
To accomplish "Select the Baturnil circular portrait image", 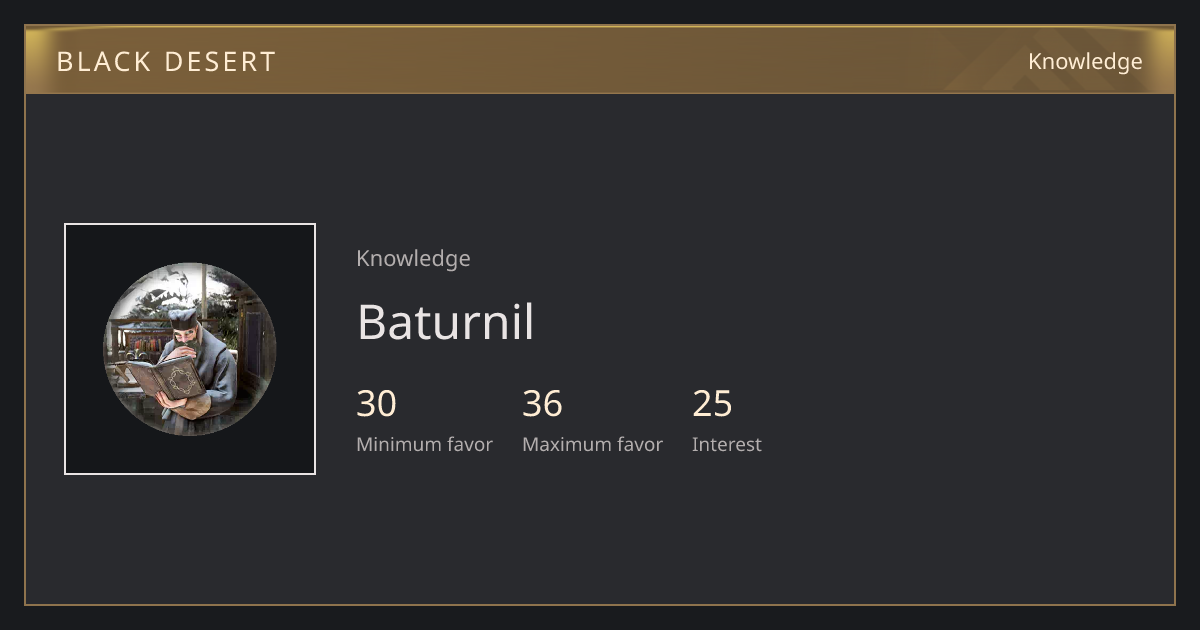I will [x=190, y=349].
